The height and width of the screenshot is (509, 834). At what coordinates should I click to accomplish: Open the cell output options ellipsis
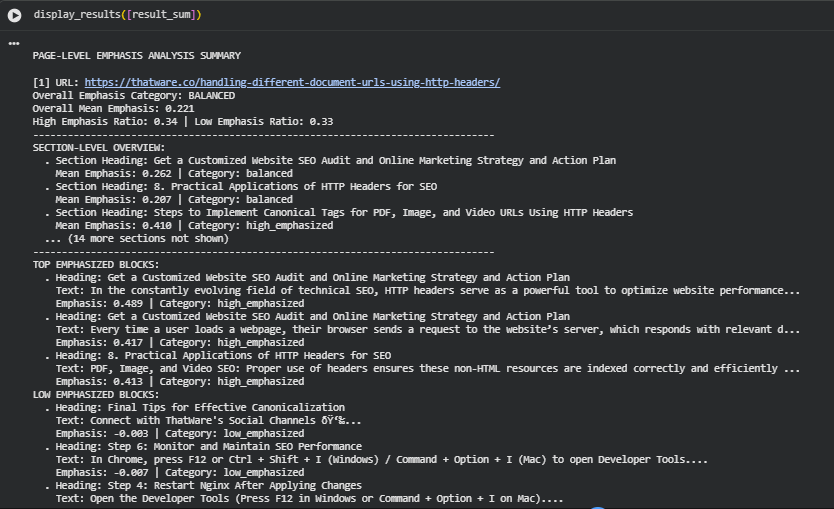(x=14, y=43)
